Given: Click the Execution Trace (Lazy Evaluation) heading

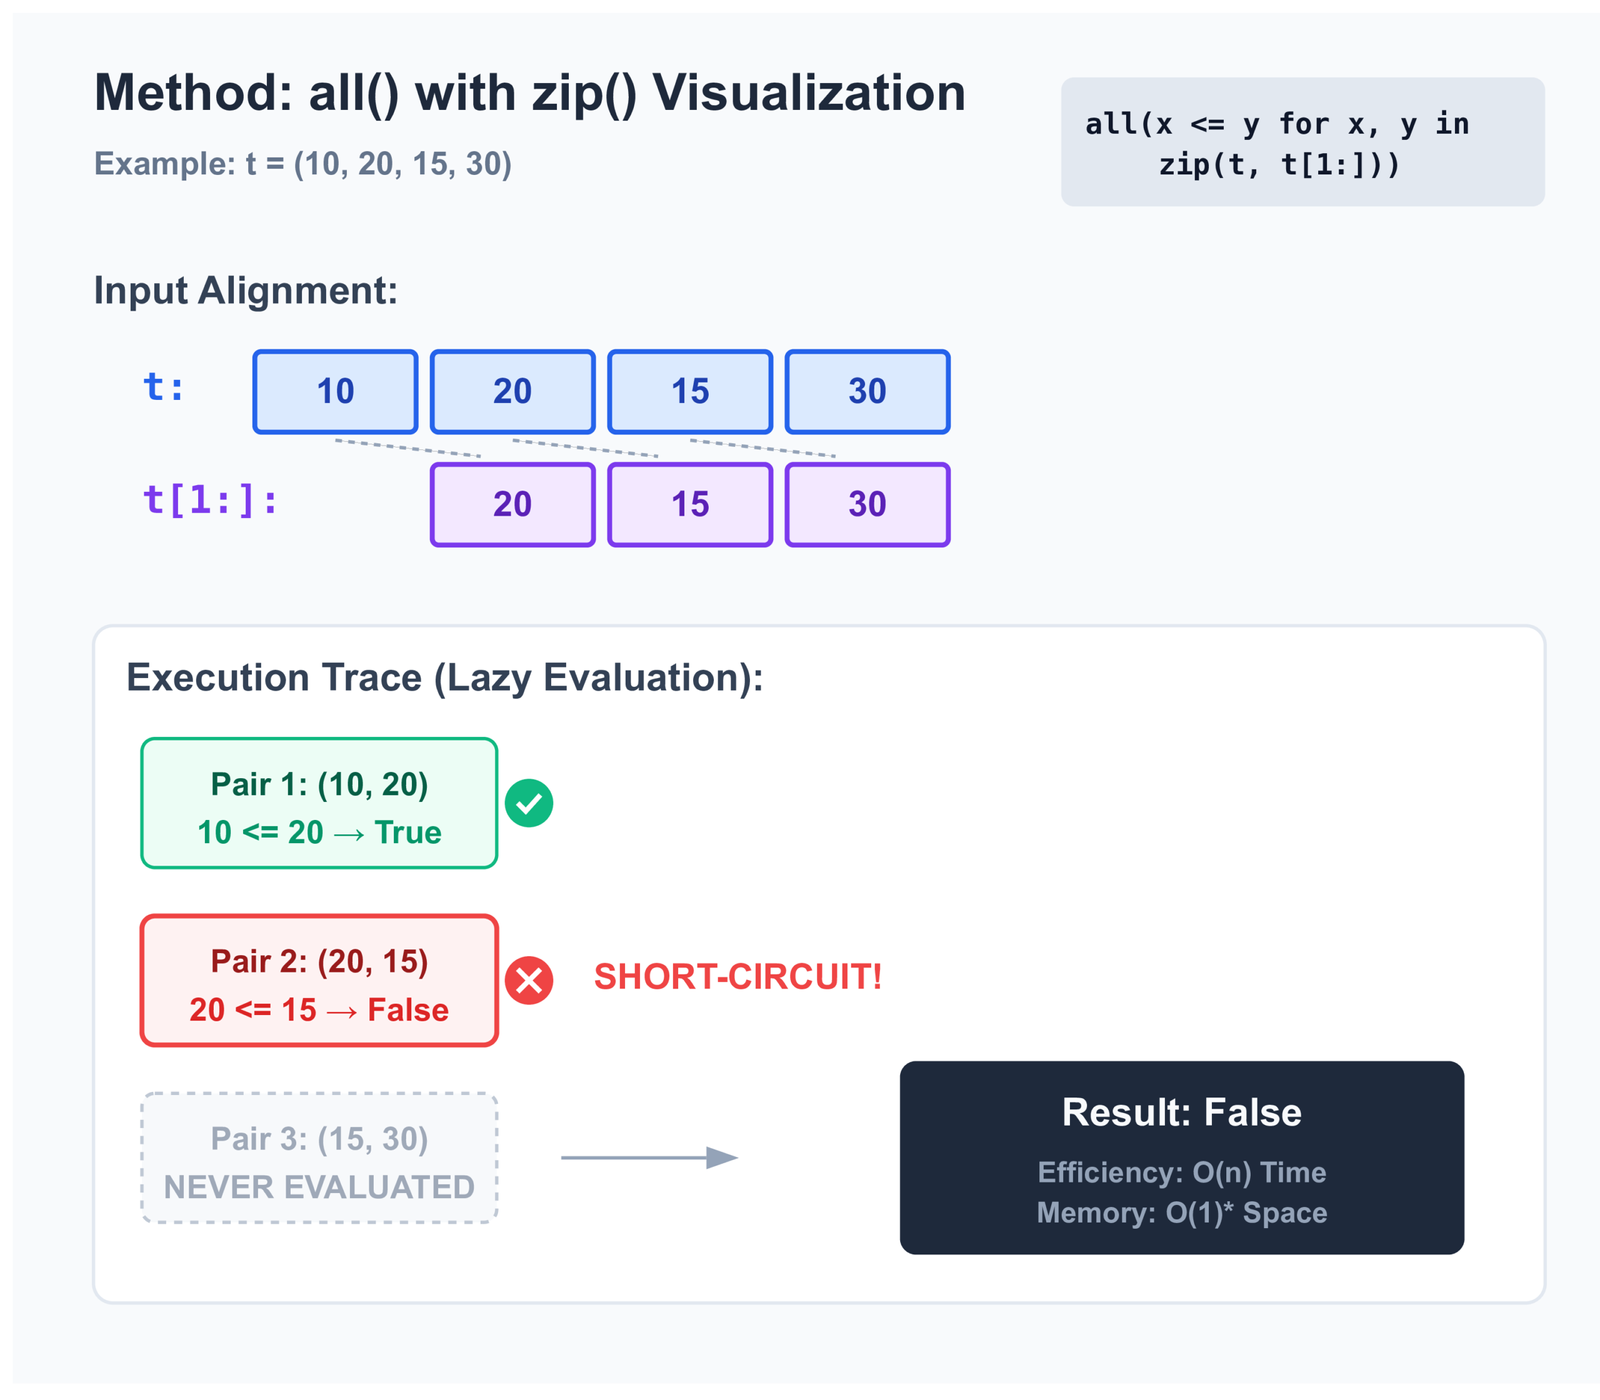Looking at the screenshot, I should pos(444,678).
